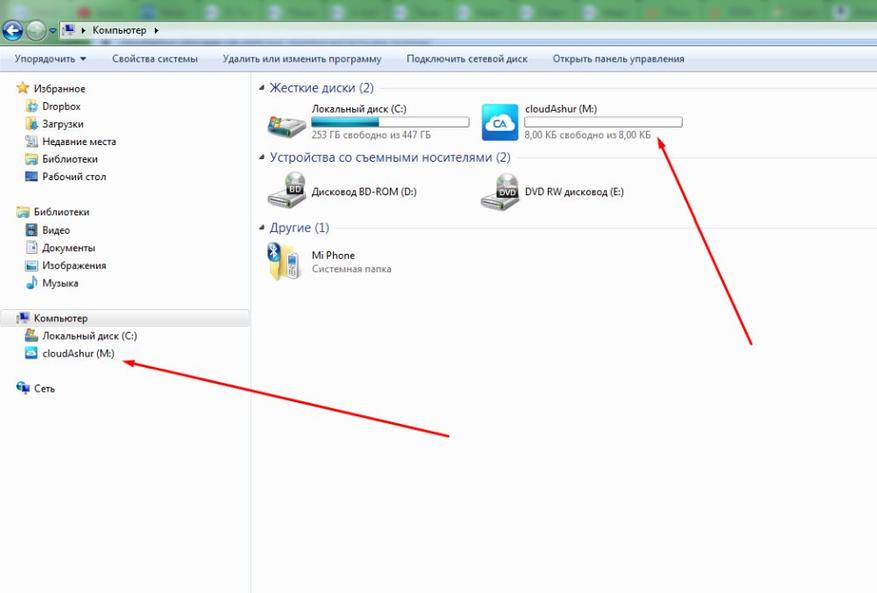Click Компьютер icon in navigation pane

tap(23, 318)
